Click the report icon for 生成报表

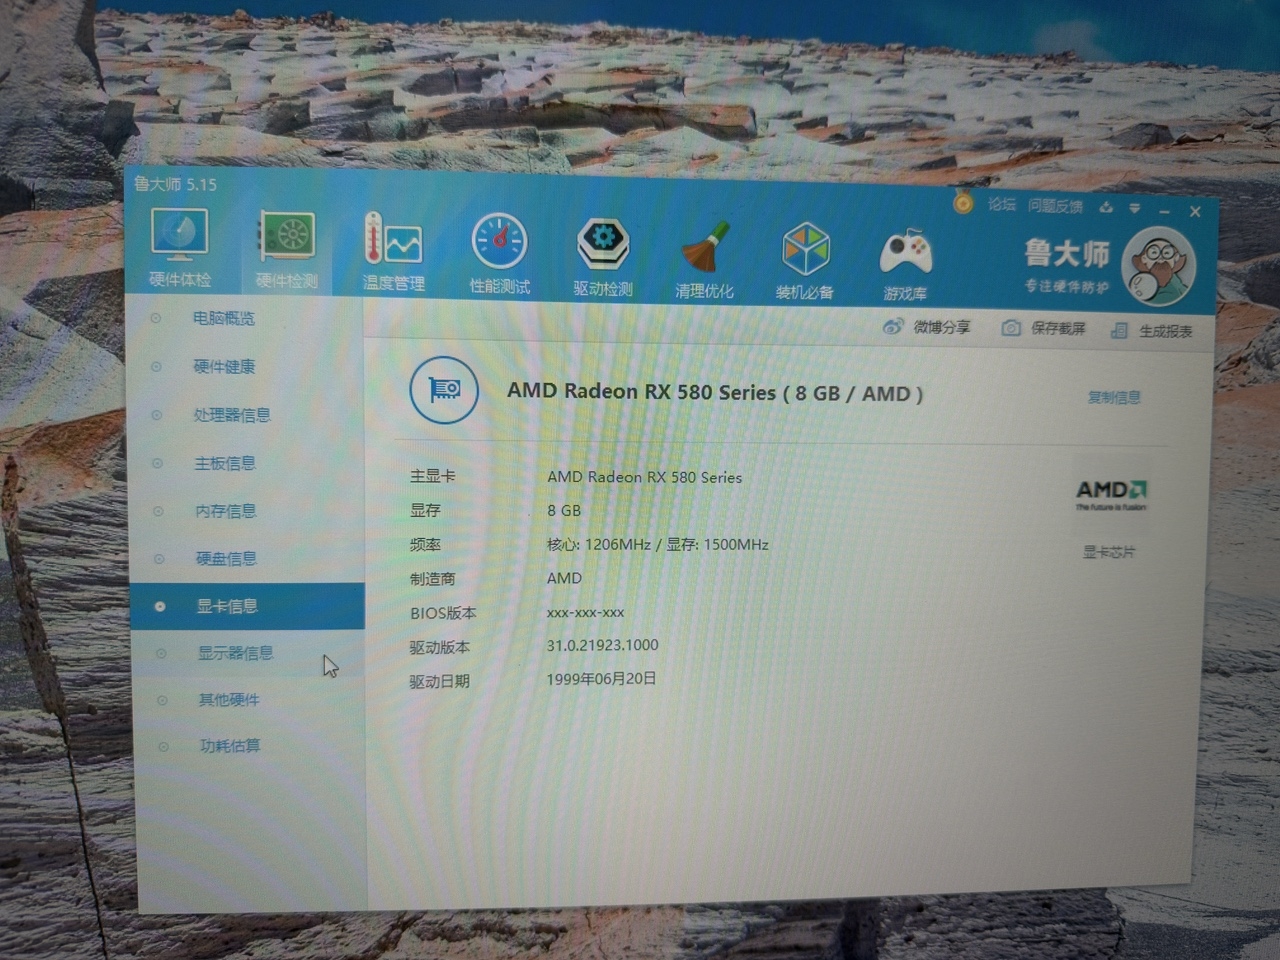tap(1119, 330)
